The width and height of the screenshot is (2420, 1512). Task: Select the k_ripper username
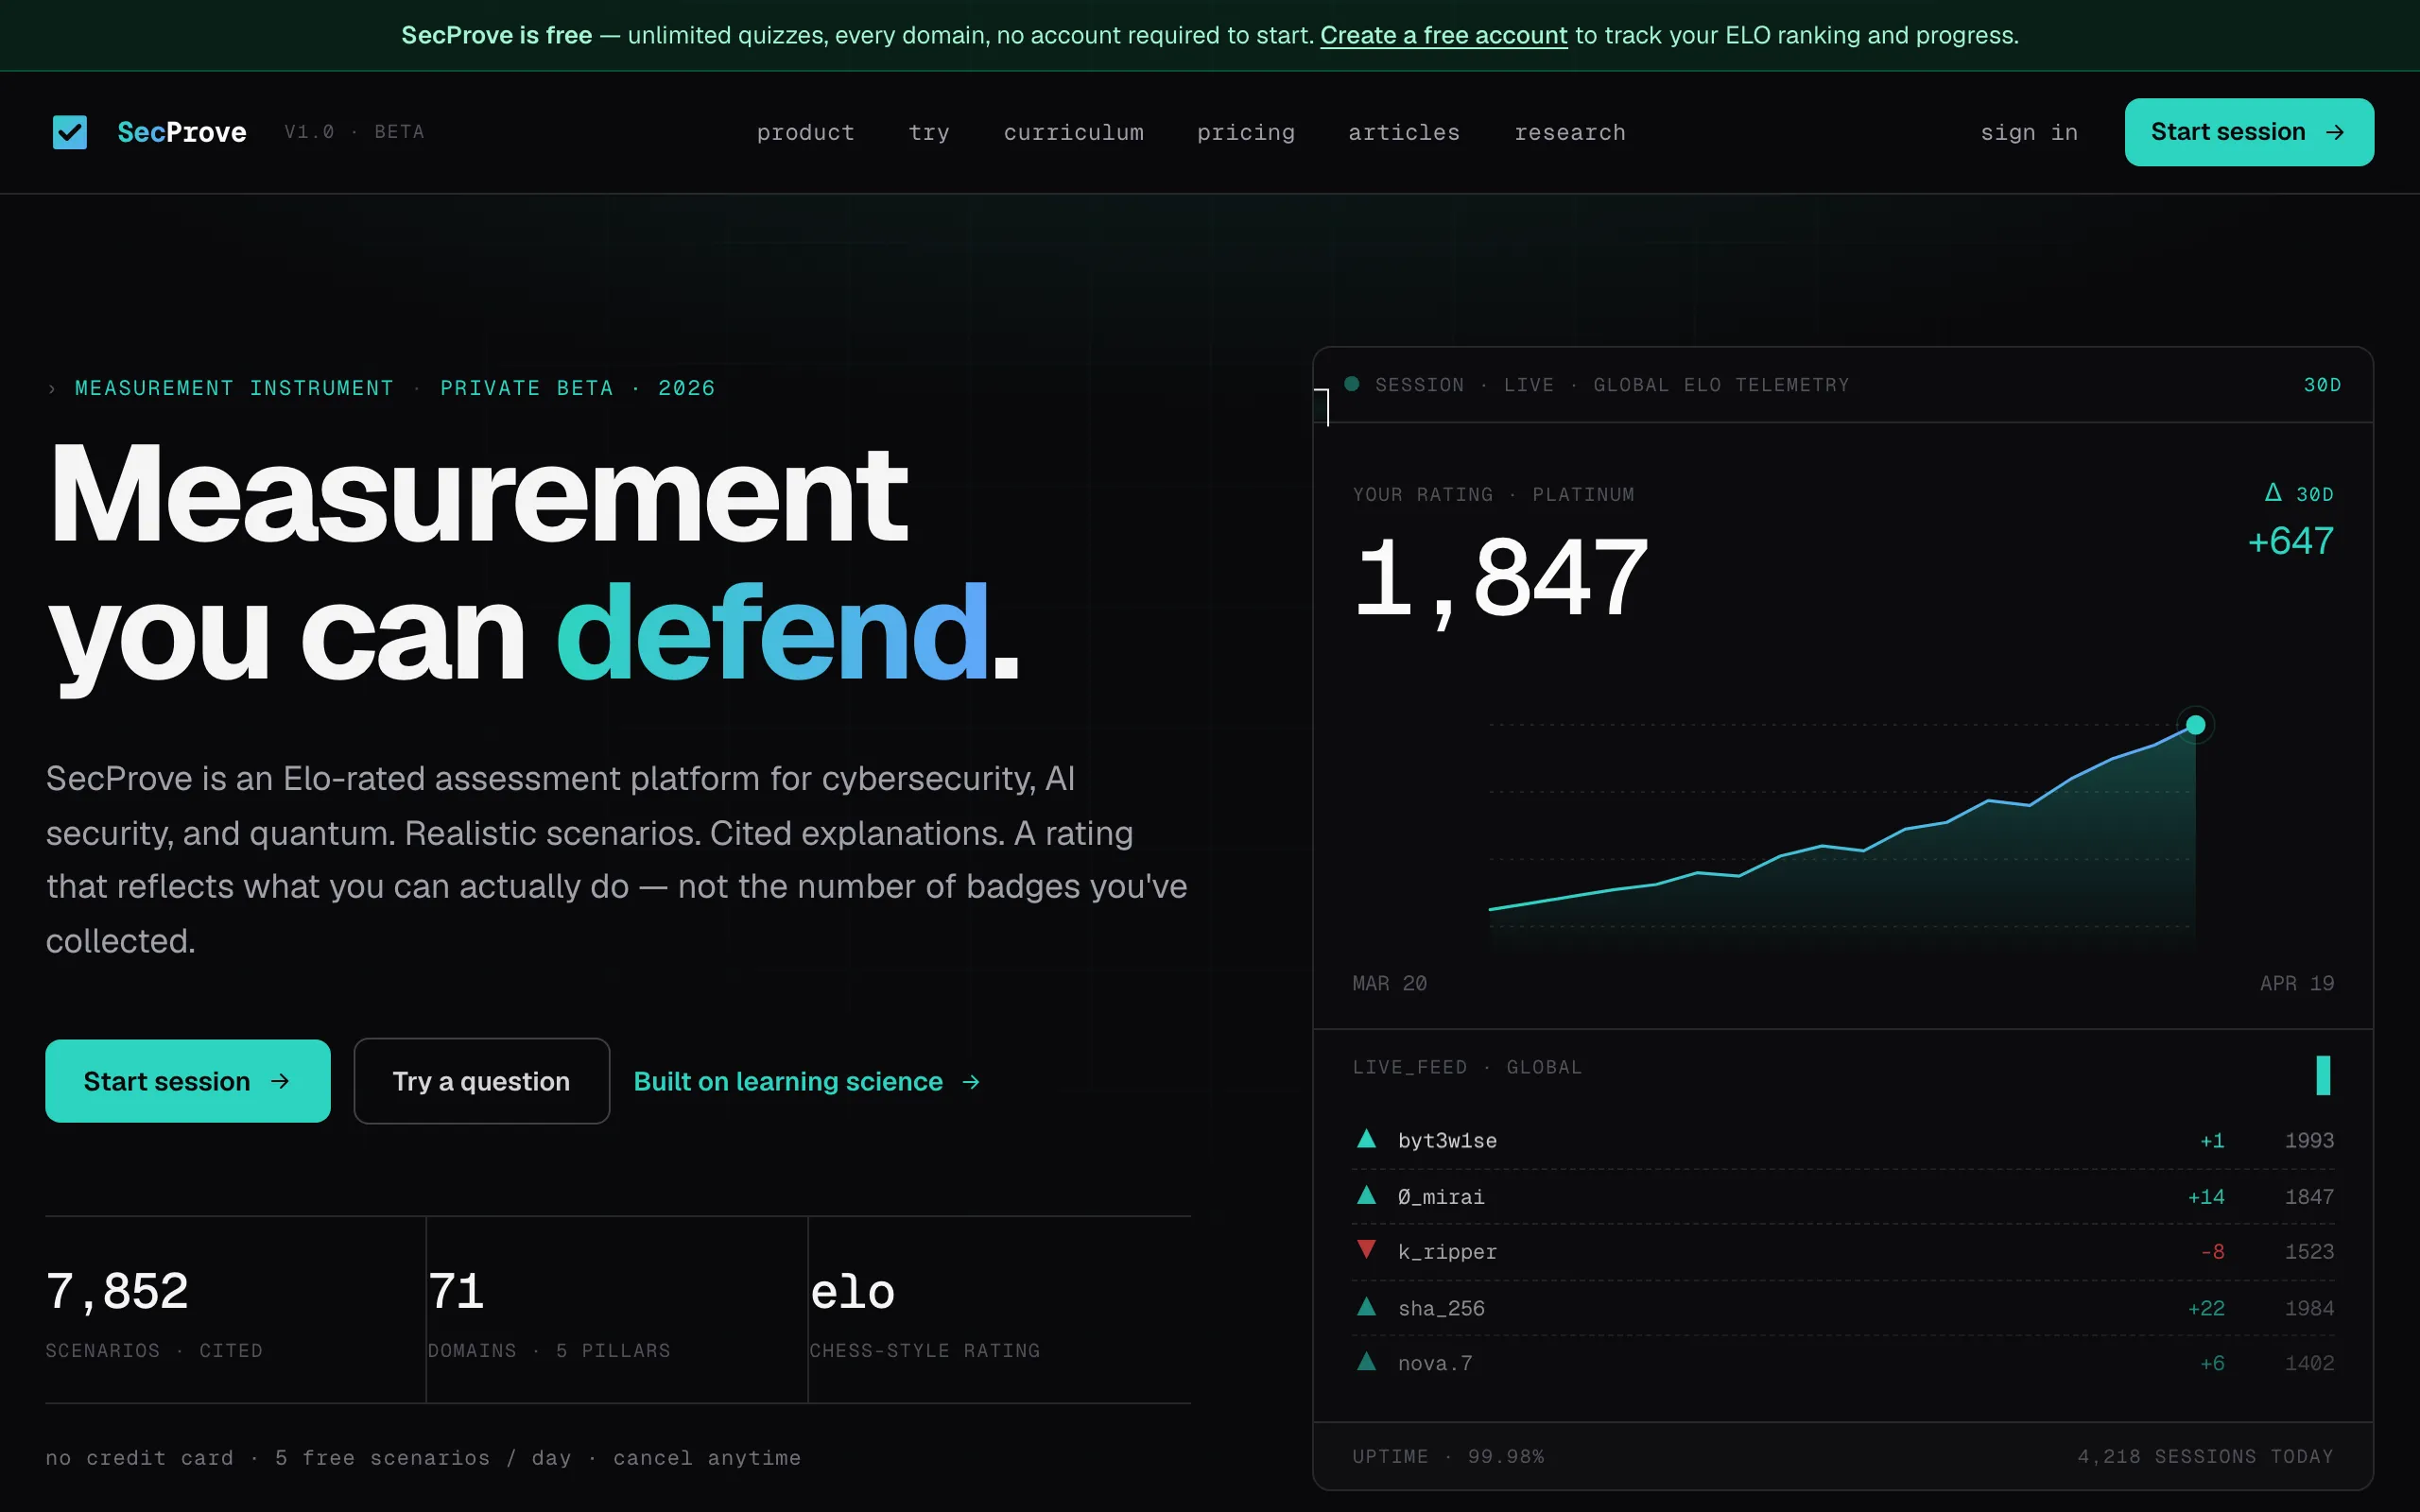pos(1447,1252)
